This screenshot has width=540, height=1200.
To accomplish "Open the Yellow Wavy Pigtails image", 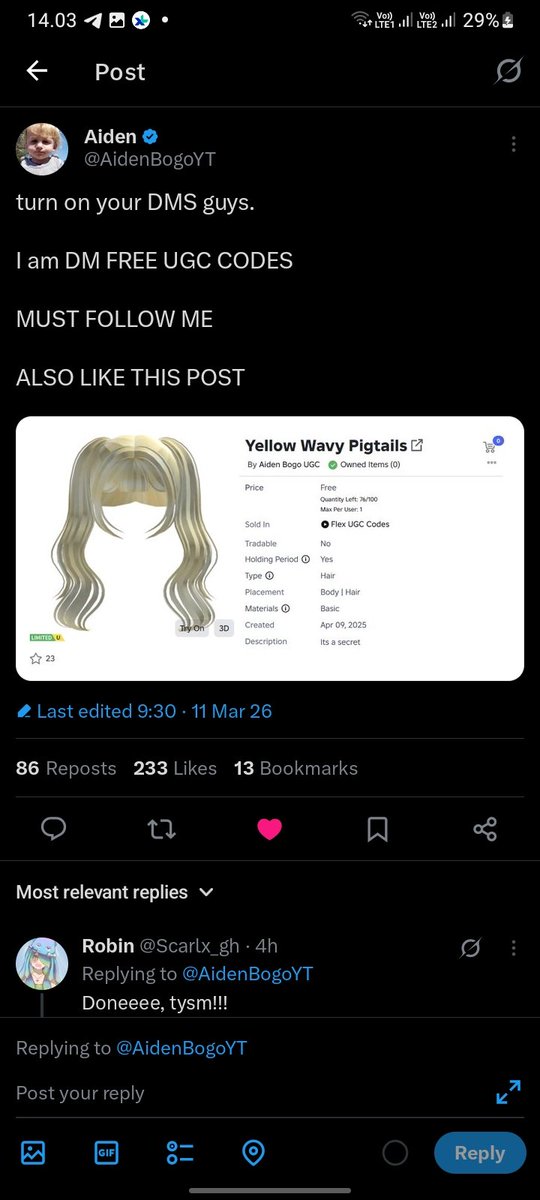I will pyautogui.click(x=270, y=548).
